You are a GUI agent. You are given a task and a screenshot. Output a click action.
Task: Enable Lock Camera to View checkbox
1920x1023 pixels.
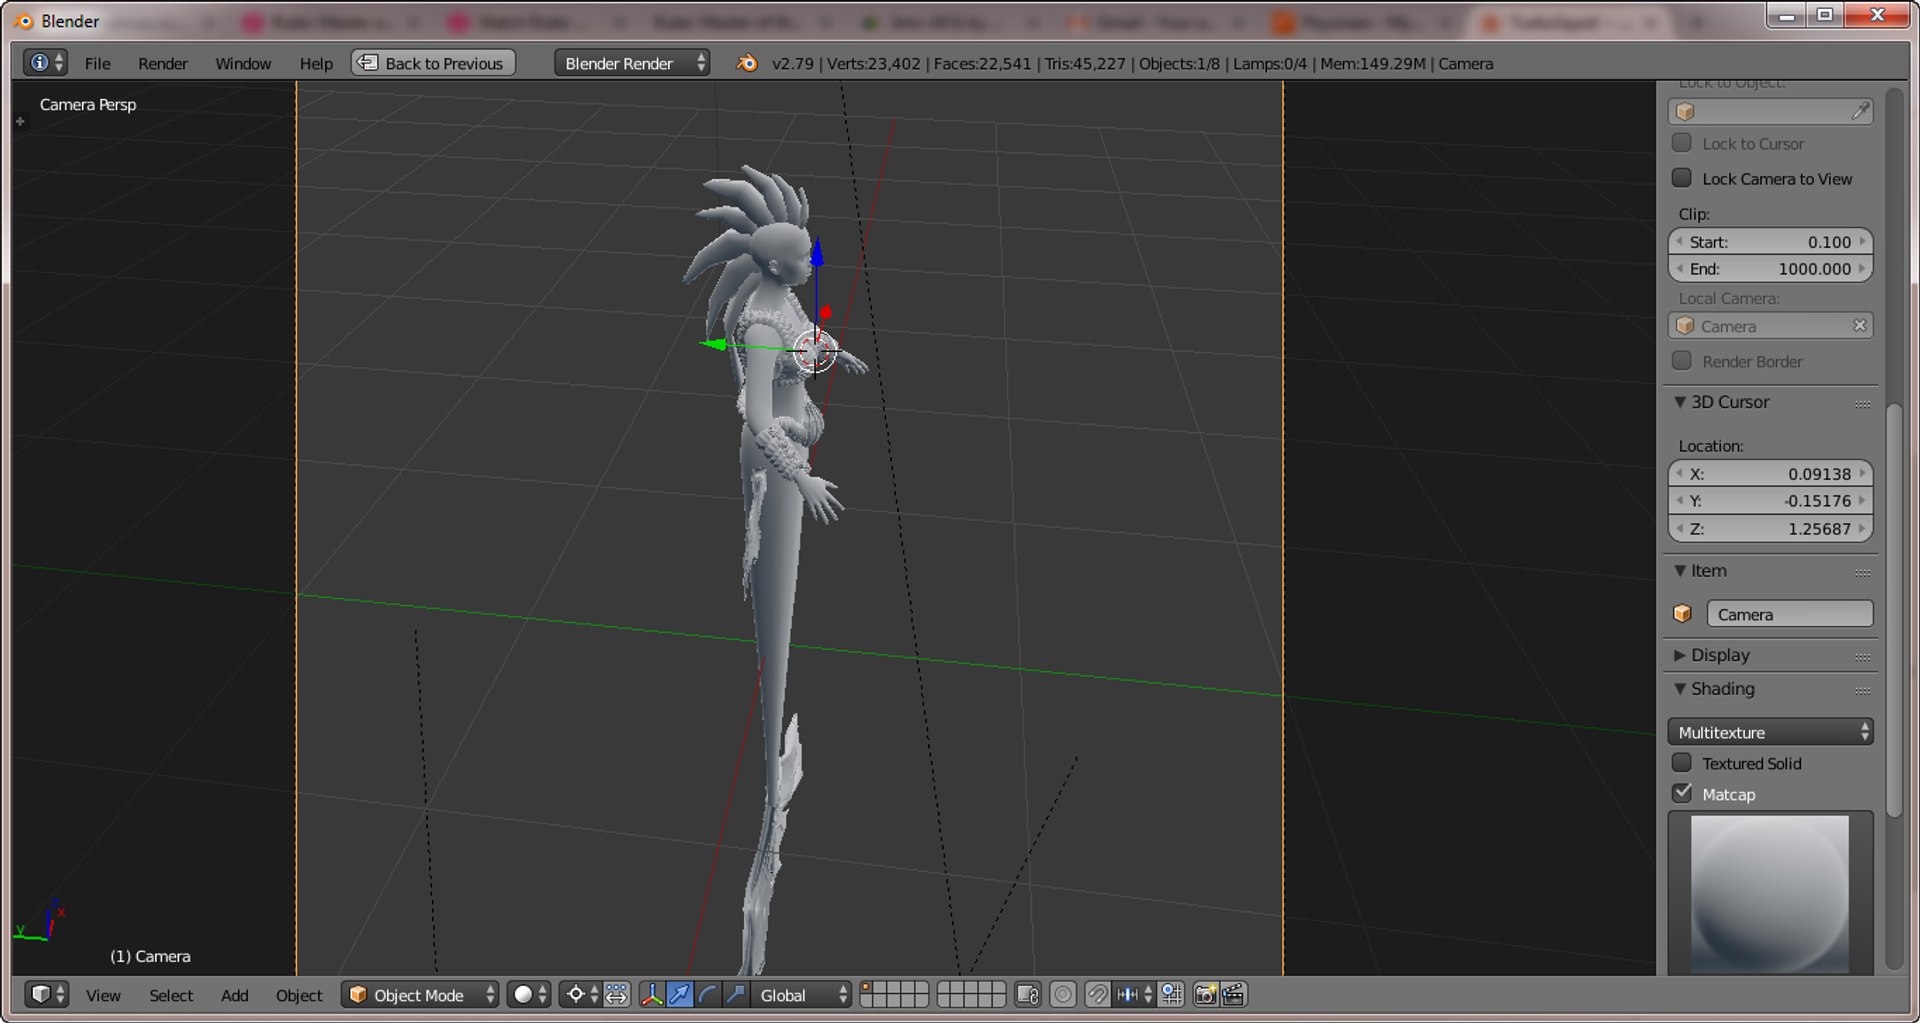click(x=1682, y=178)
